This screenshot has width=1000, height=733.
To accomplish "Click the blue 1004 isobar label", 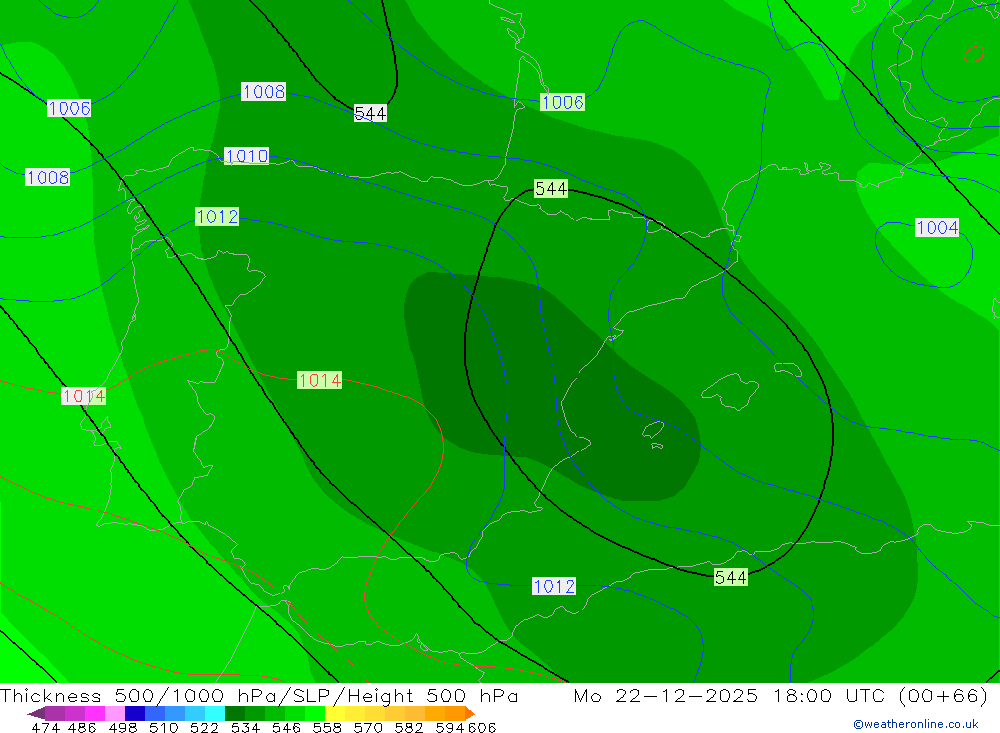I will [x=937, y=228].
